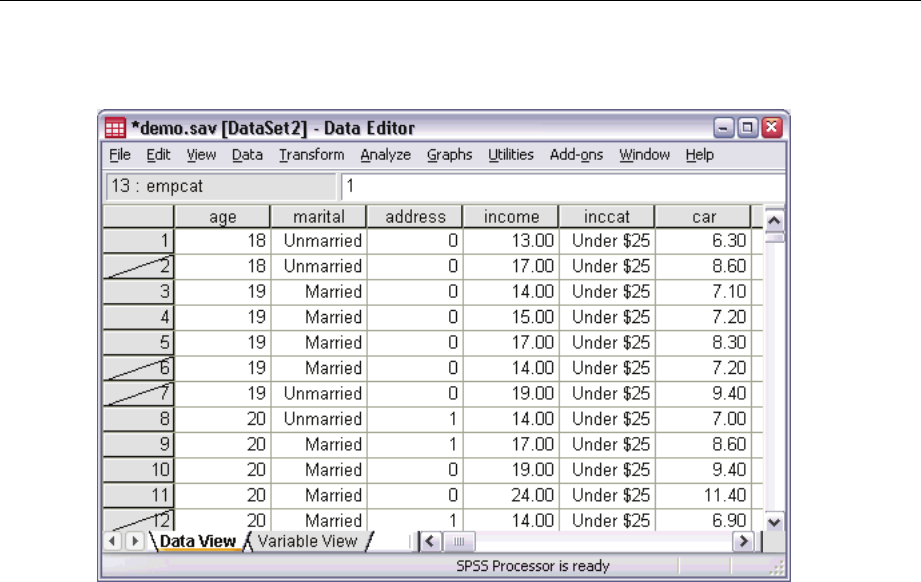Select row header 7
Viewport: 921px width, 582px height.
(139, 393)
